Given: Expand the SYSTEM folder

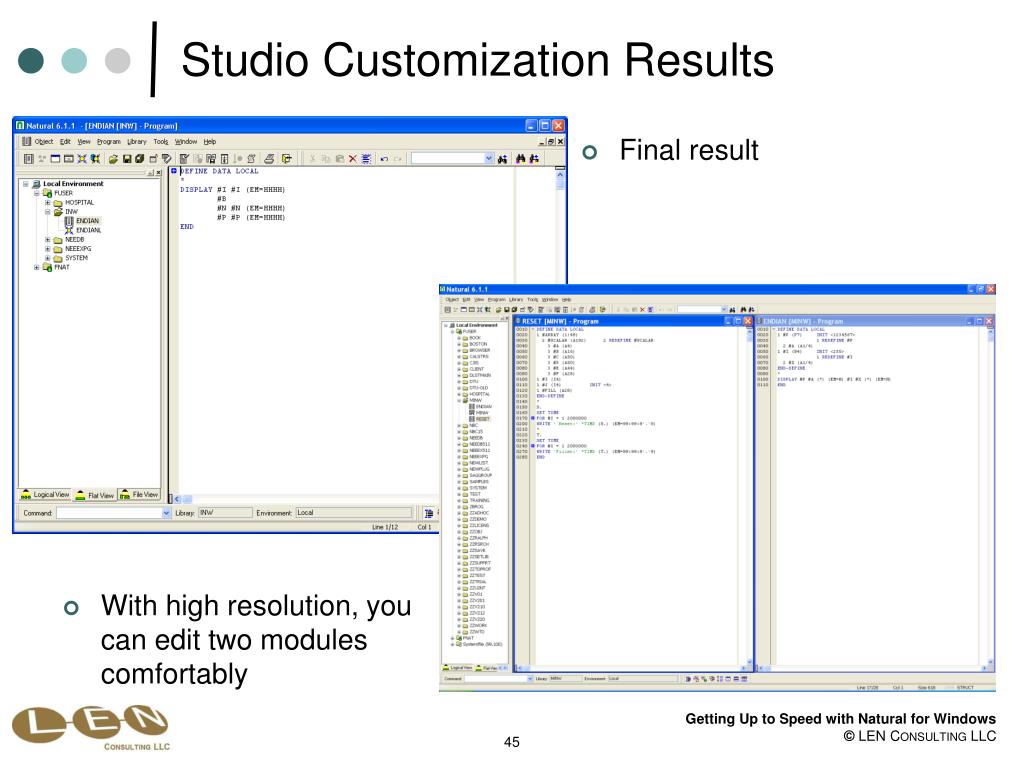Looking at the screenshot, I should [47, 258].
